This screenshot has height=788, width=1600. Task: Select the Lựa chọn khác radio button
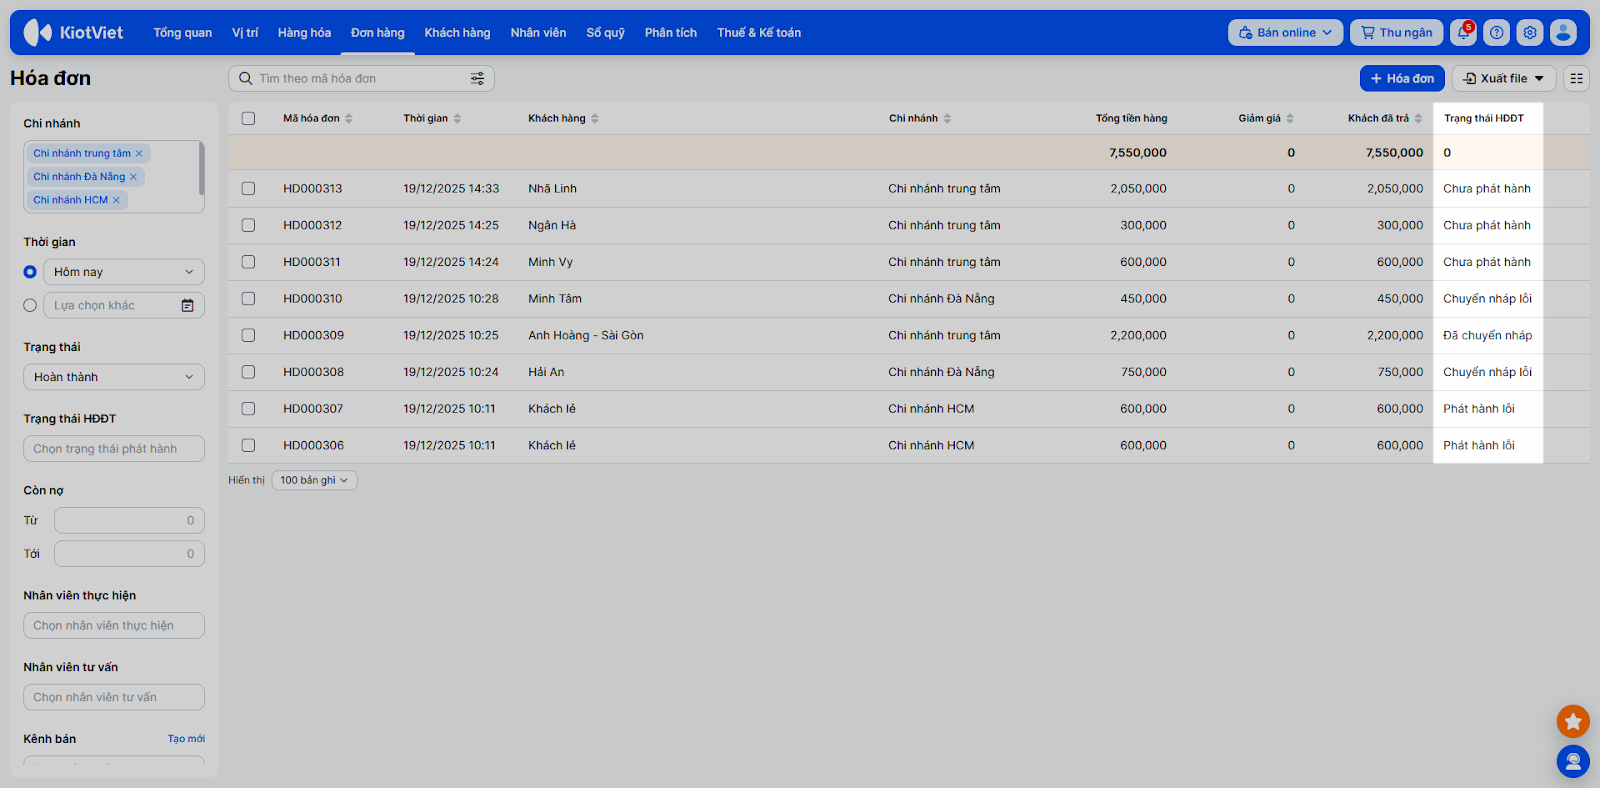click(30, 305)
